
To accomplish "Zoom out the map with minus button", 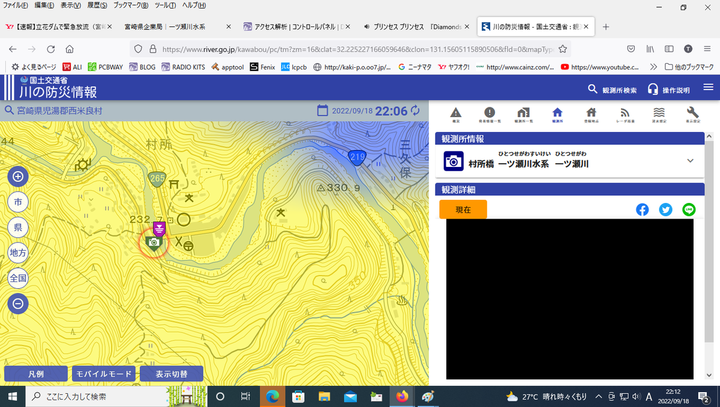I will pos(18,303).
